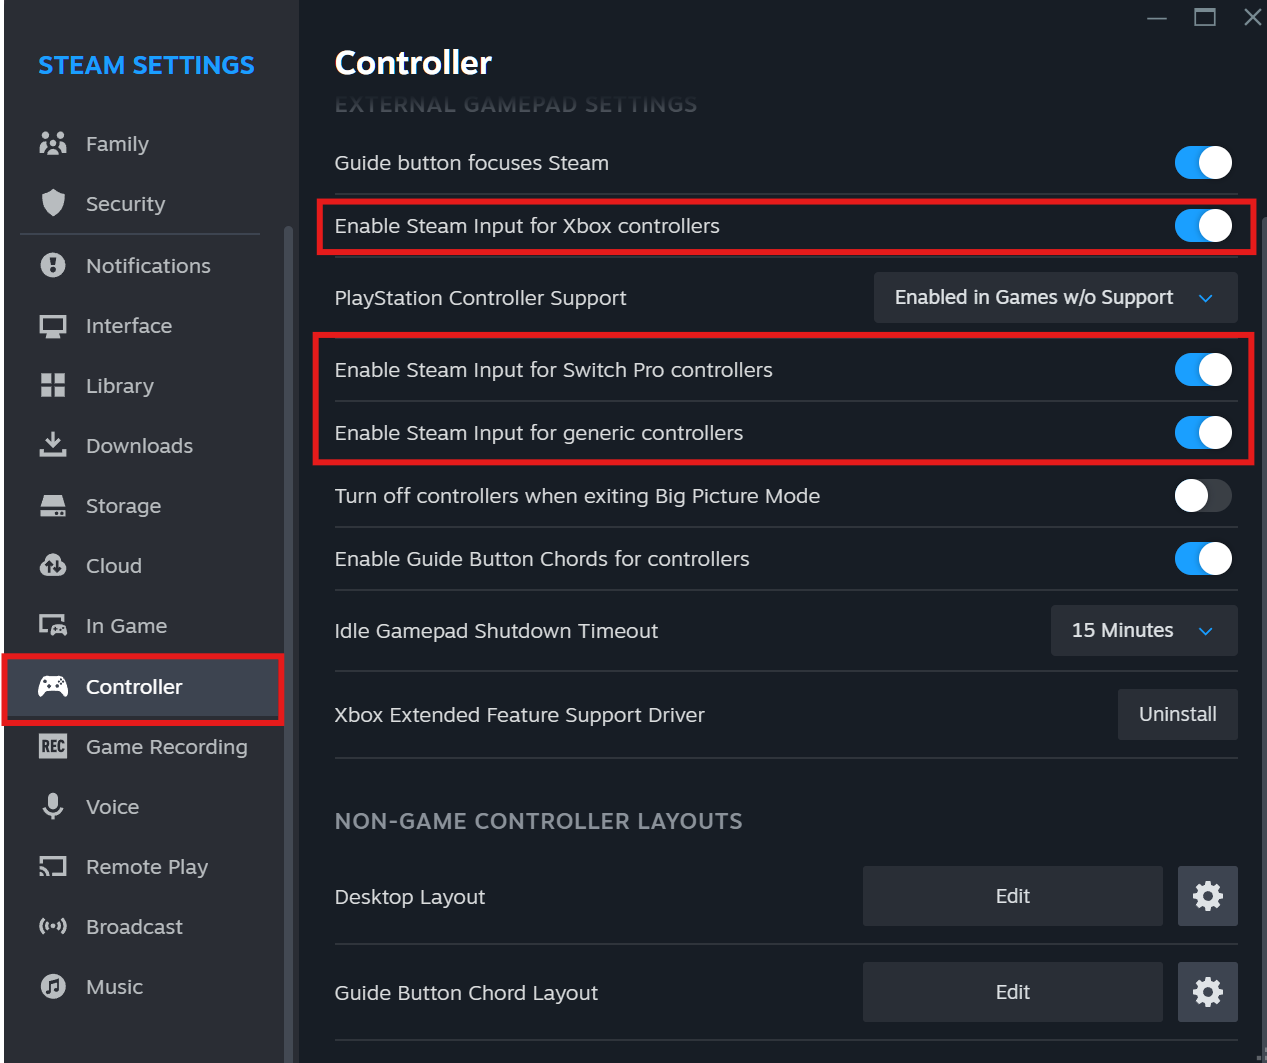Edit the Guide Button Chord Layout
This screenshot has height=1063, width=1267.
pos(1012,992)
